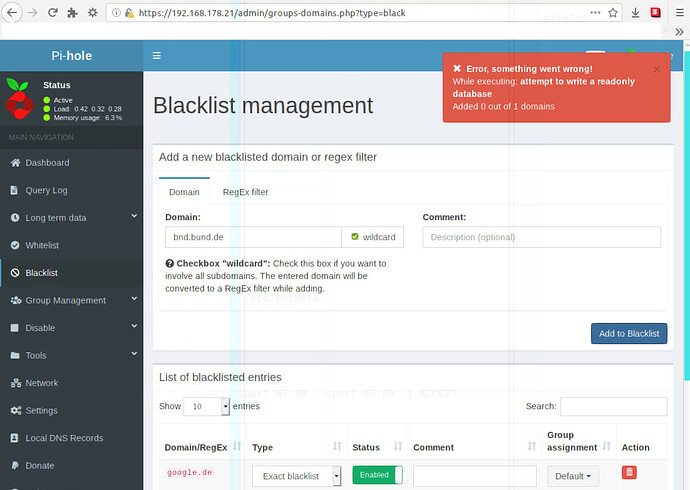Open the Exact blacklist type dropdown
The width and height of the screenshot is (690, 490).
296,476
